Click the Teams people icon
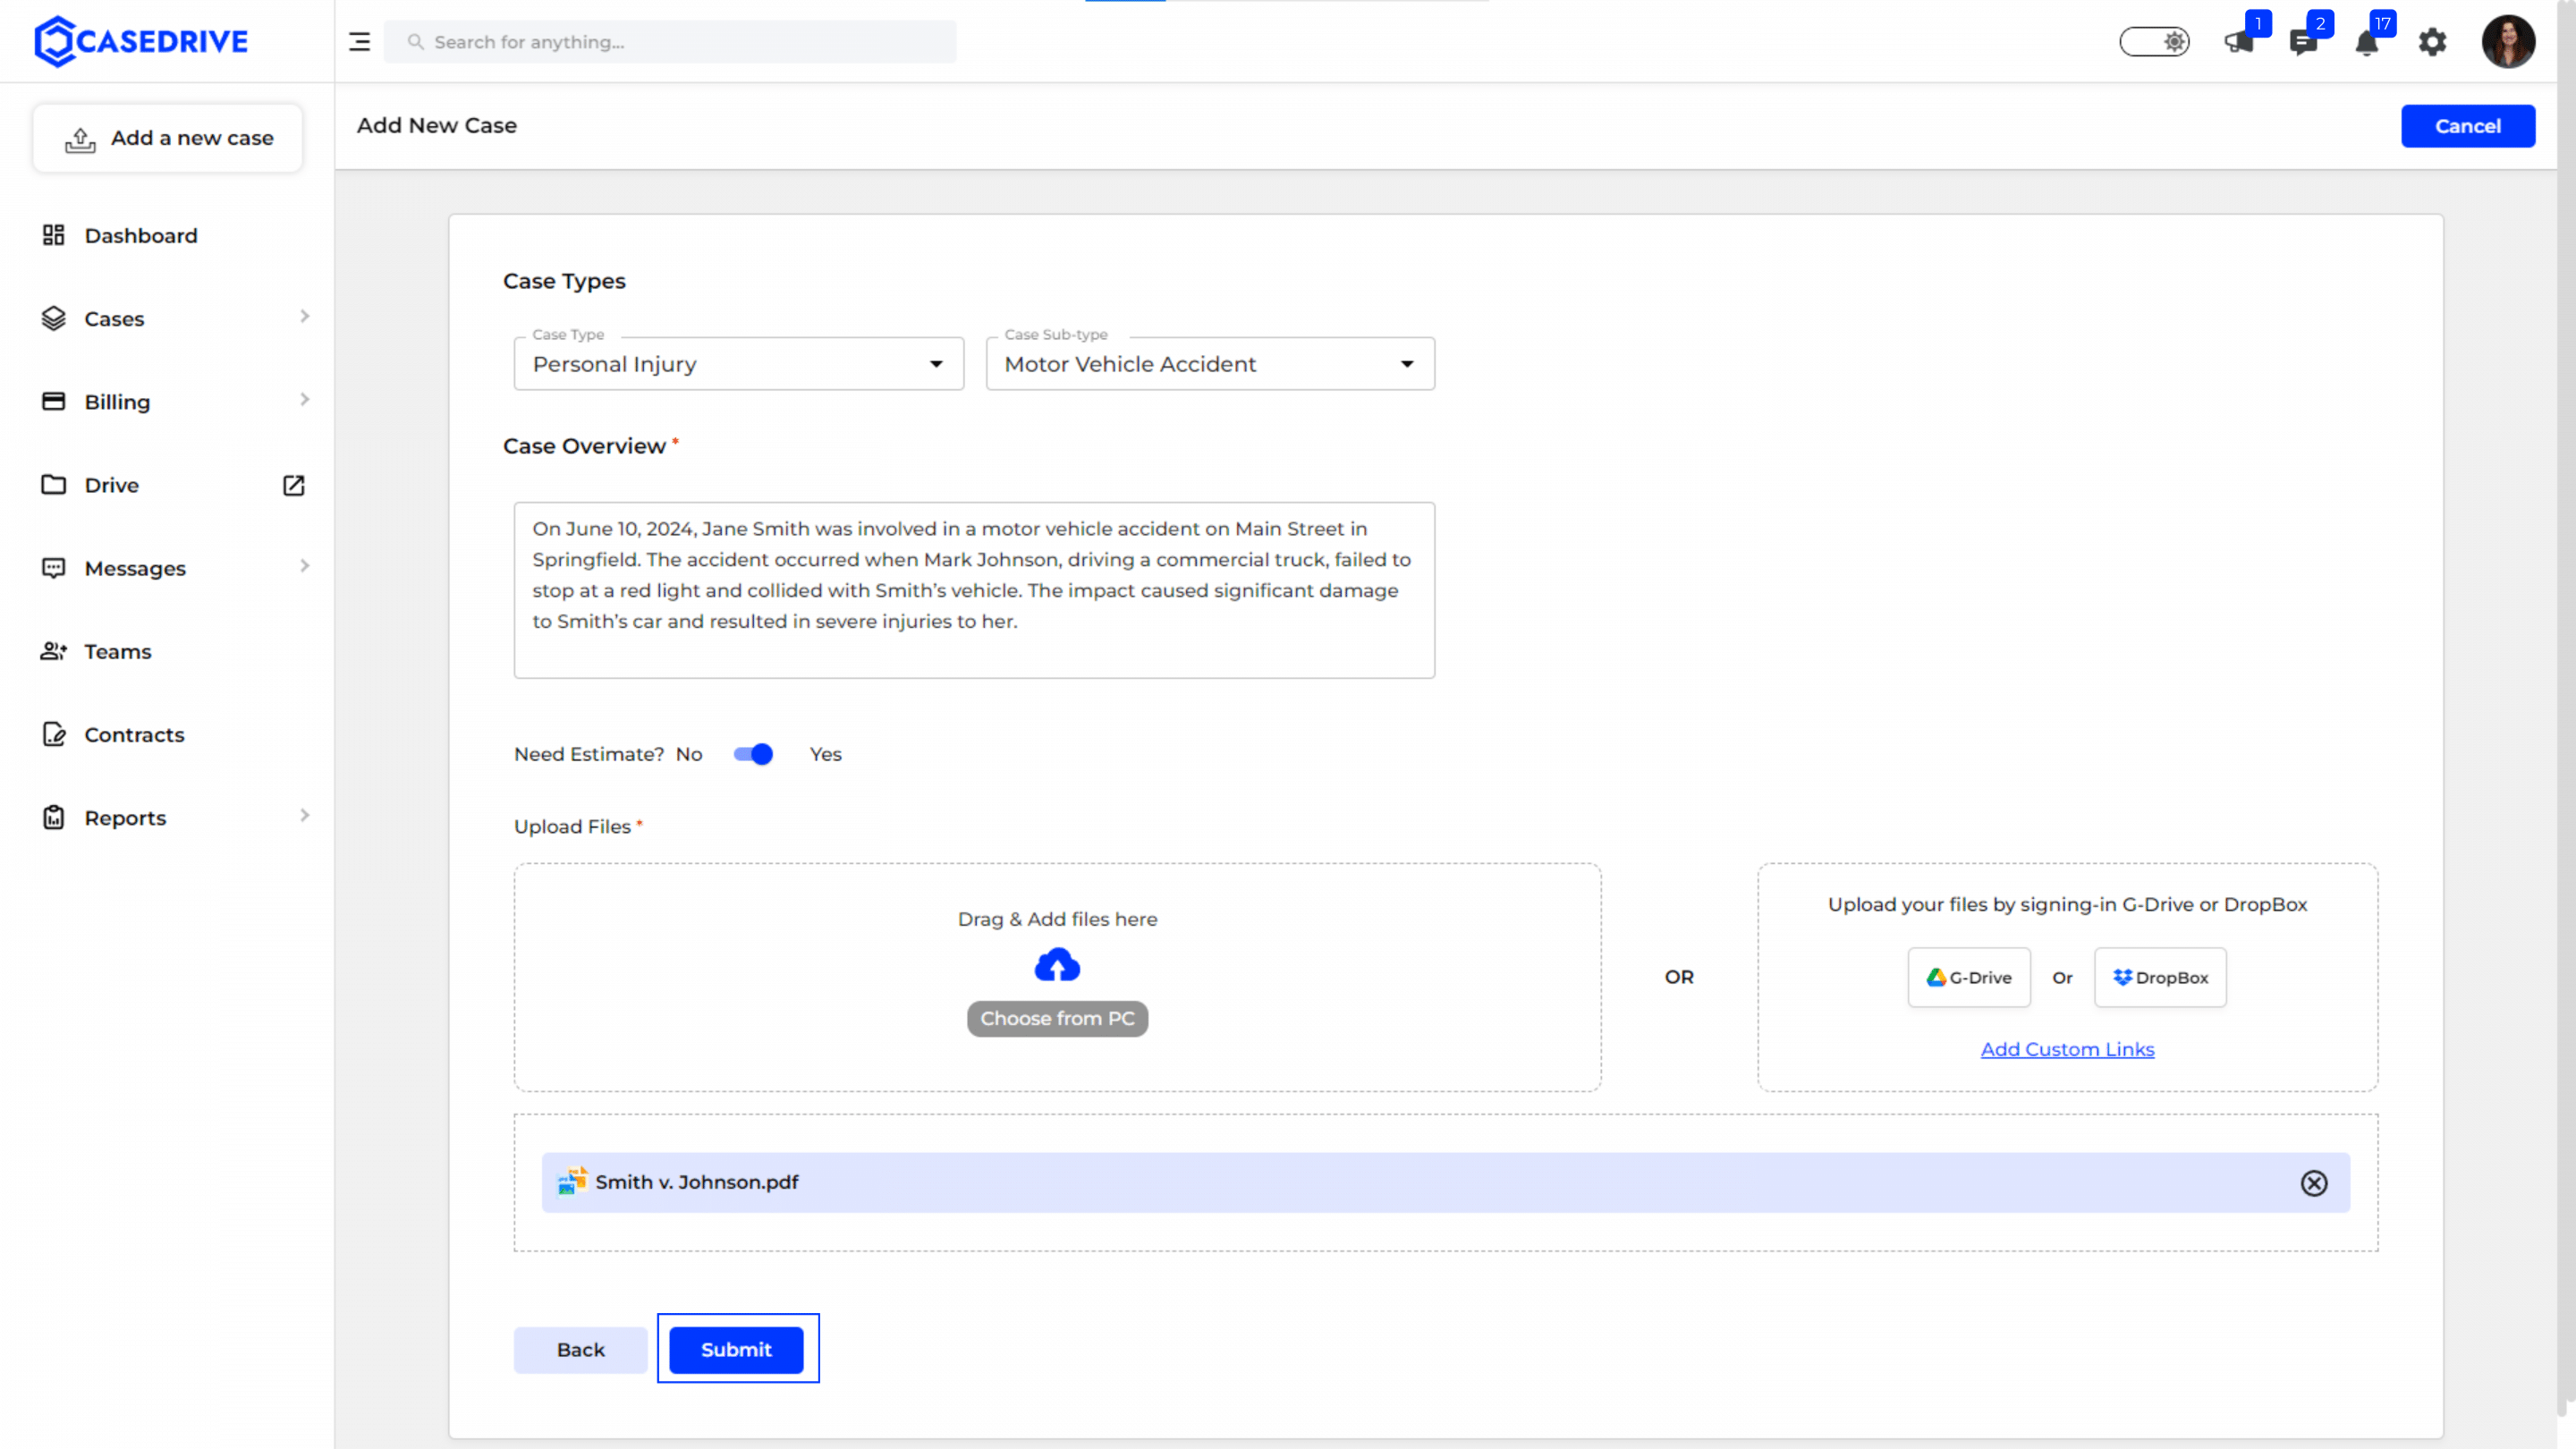2576x1449 pixels. tap(53, 651)
